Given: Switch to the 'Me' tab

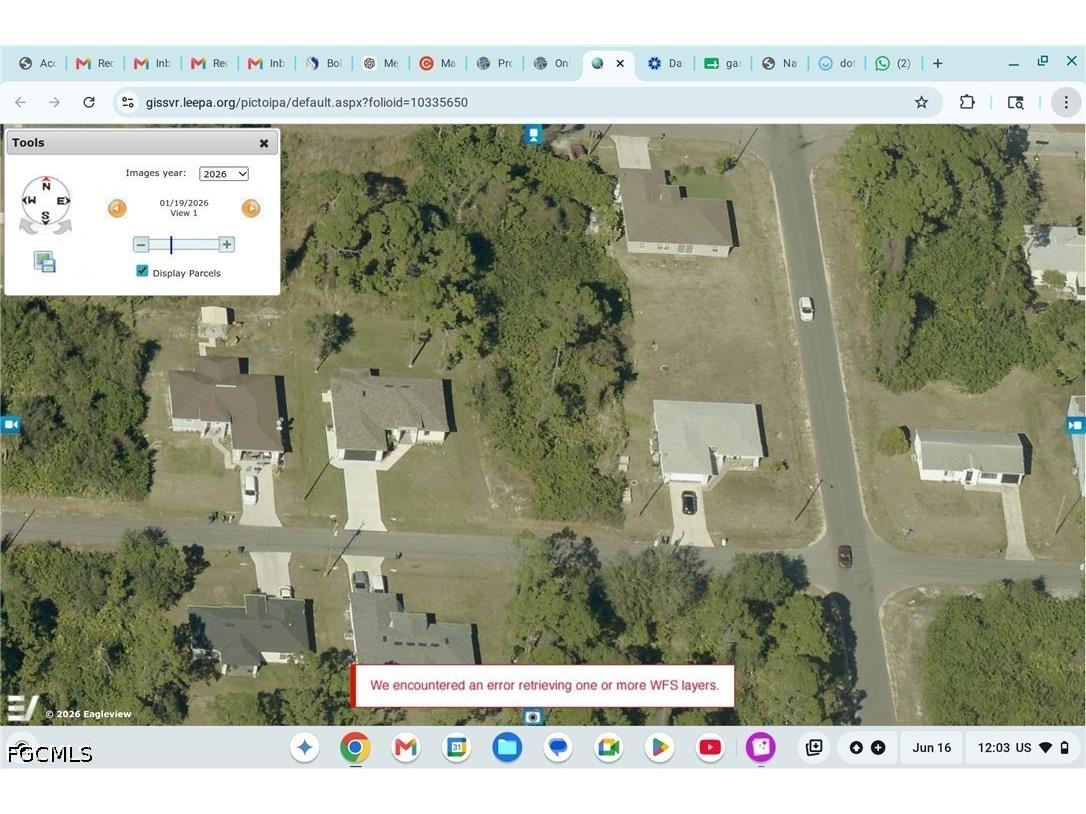Looking at the screenshot, I should point(381,63).
